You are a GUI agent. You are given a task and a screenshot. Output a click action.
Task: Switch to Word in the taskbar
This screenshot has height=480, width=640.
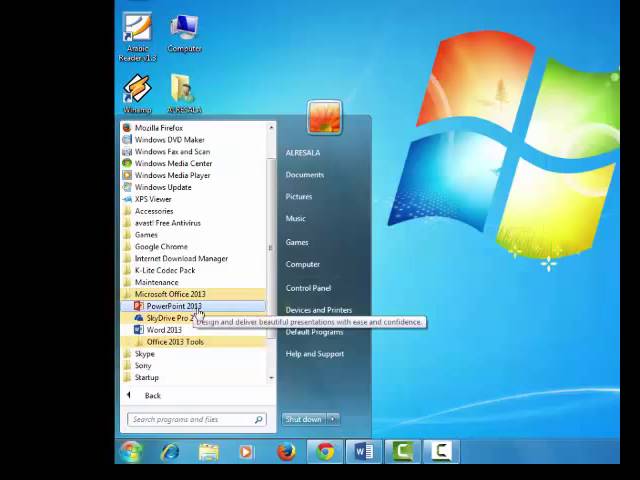pyautogui.click(x=364, y=452)
